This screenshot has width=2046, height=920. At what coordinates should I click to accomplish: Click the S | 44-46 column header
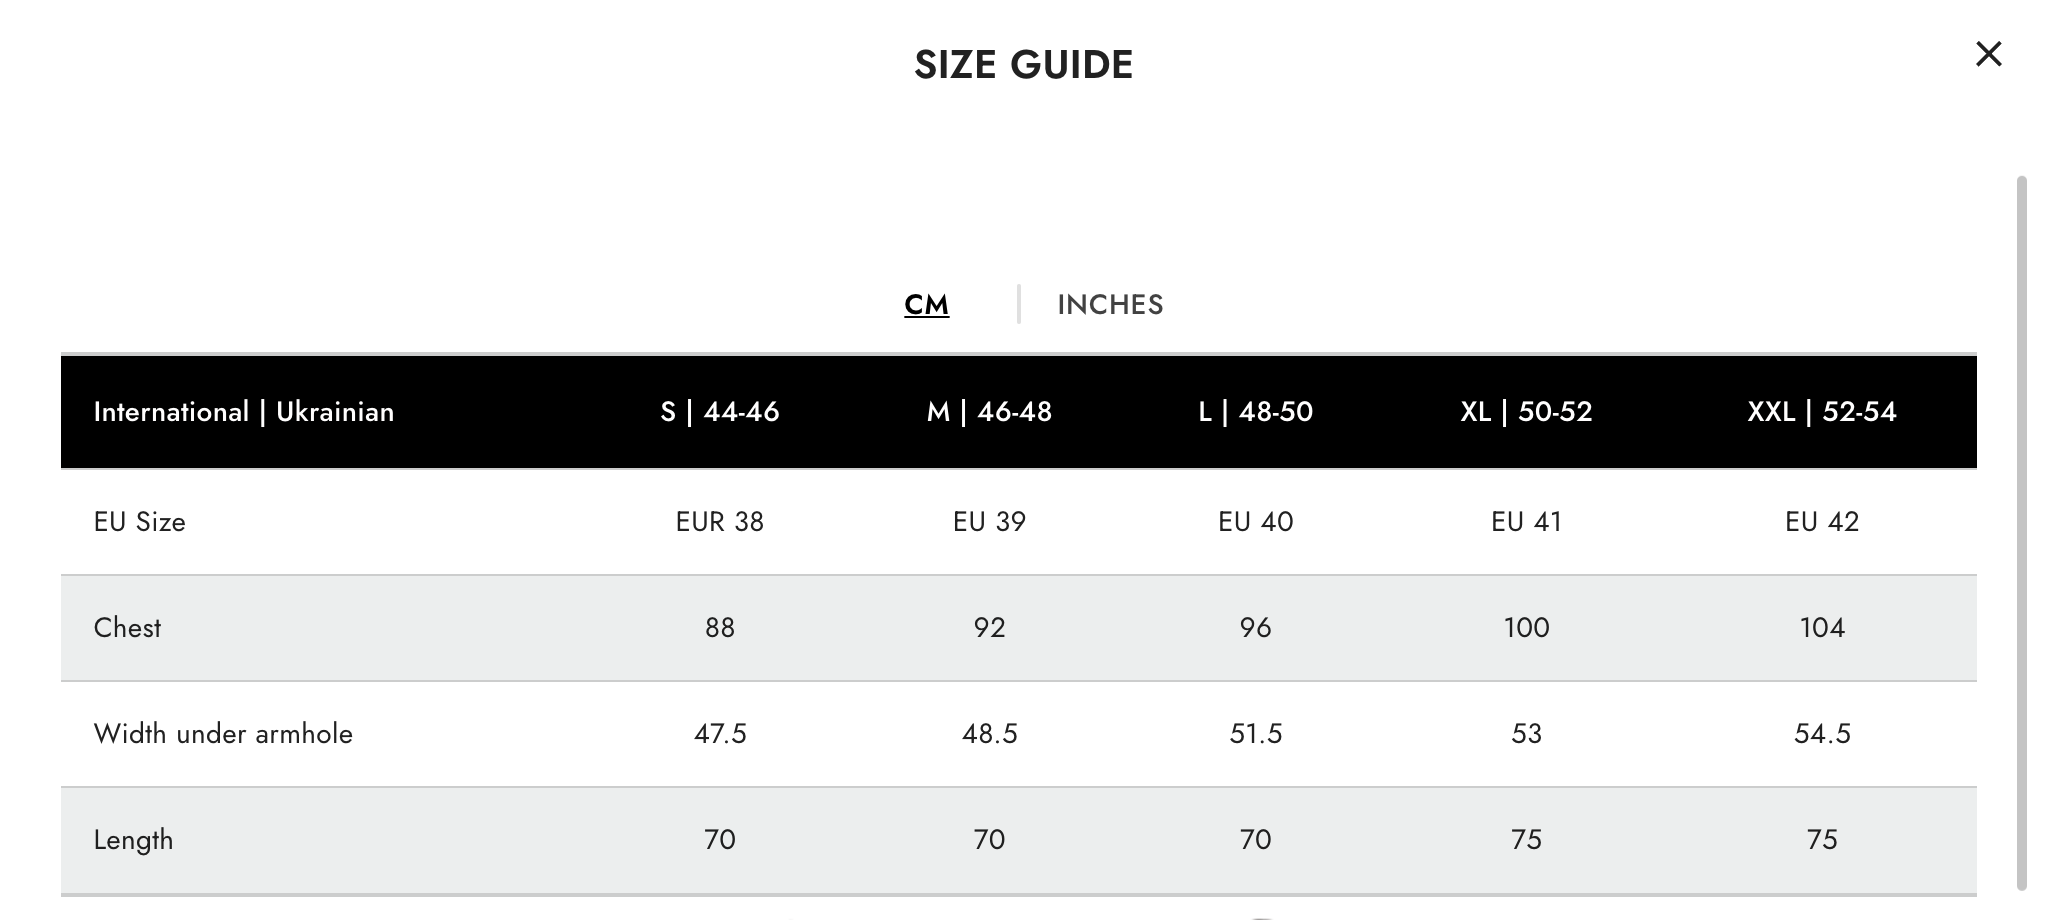point(720,412)
